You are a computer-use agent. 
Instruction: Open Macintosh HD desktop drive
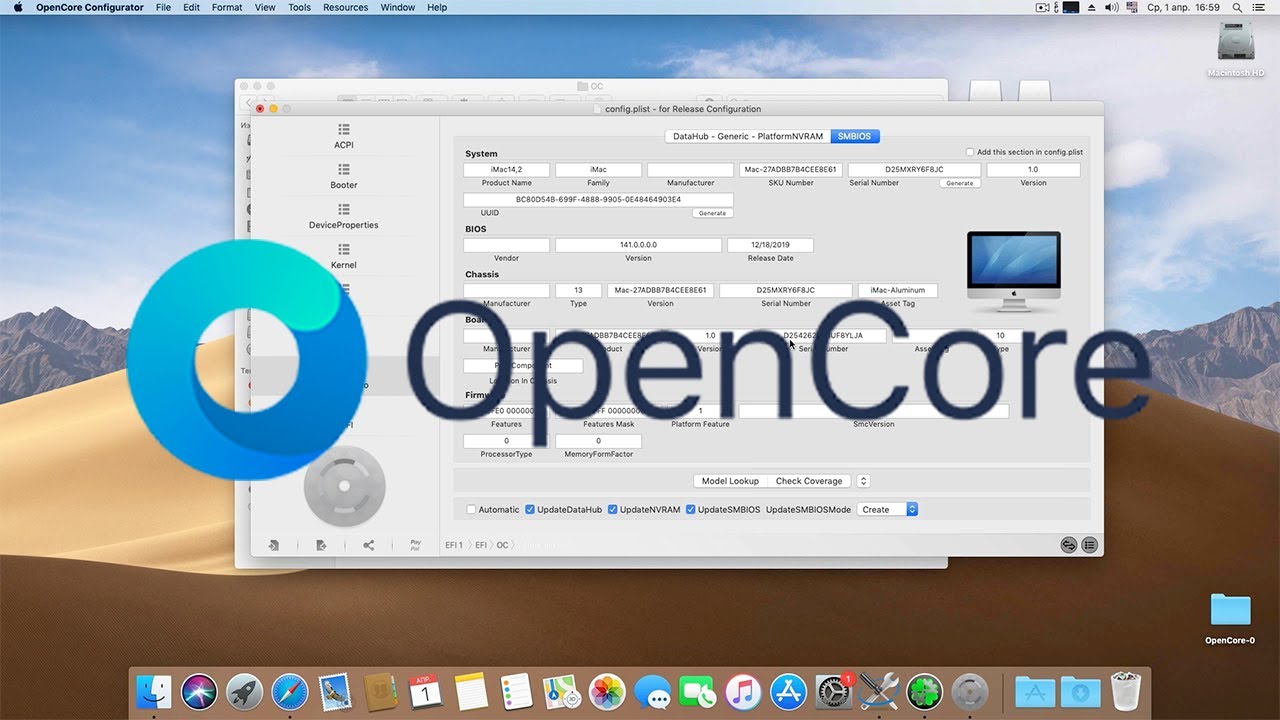pos(1236,48)
